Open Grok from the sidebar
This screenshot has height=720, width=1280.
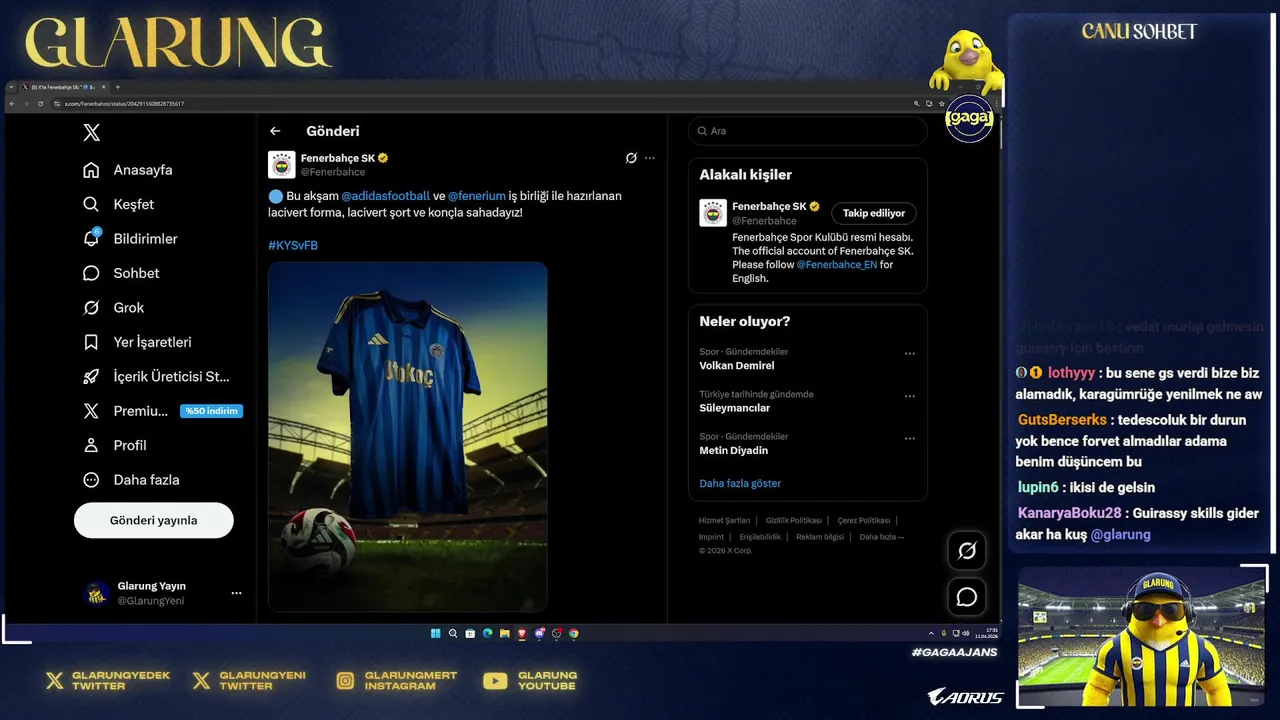click(114, 307)
